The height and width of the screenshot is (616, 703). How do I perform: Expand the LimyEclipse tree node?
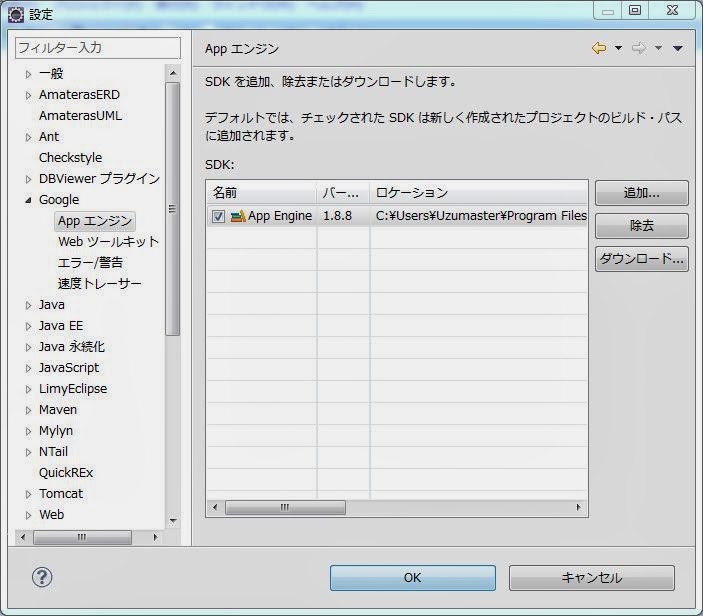28,389
